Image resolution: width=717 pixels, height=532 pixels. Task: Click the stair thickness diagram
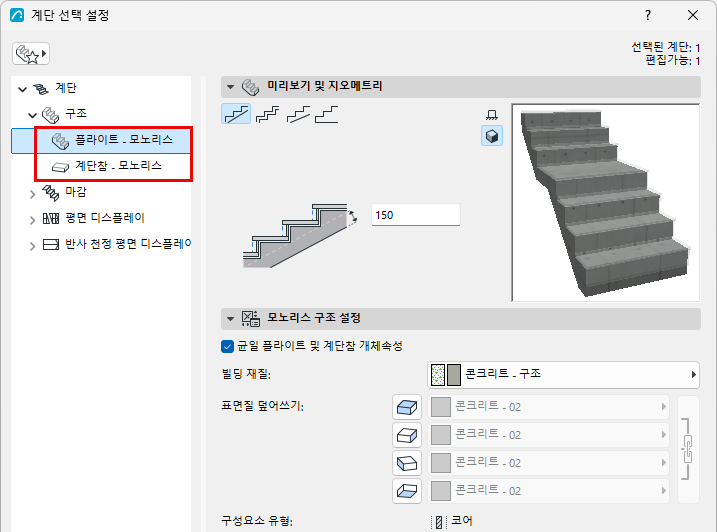(x=300, y=236)
